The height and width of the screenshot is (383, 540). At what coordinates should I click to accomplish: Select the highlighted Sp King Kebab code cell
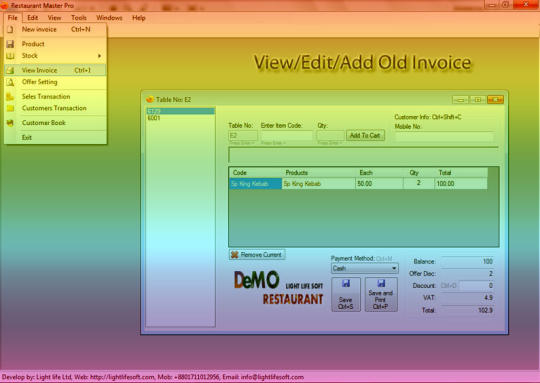click(256, 184)
